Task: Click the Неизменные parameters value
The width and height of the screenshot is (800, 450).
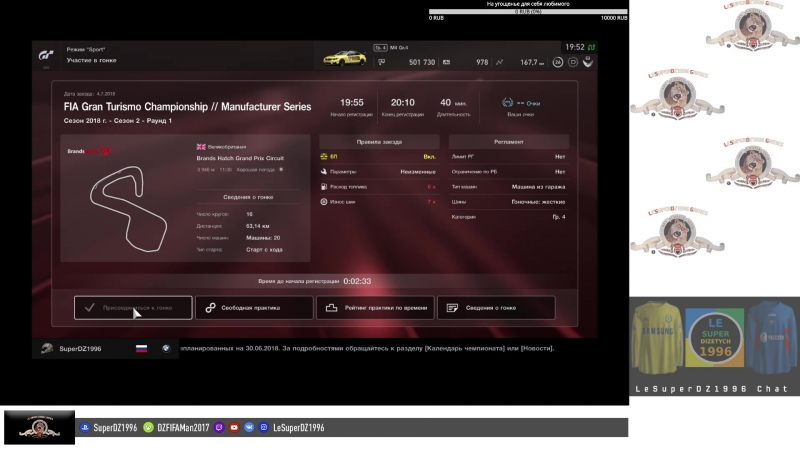Action: (x=418, y=172)
